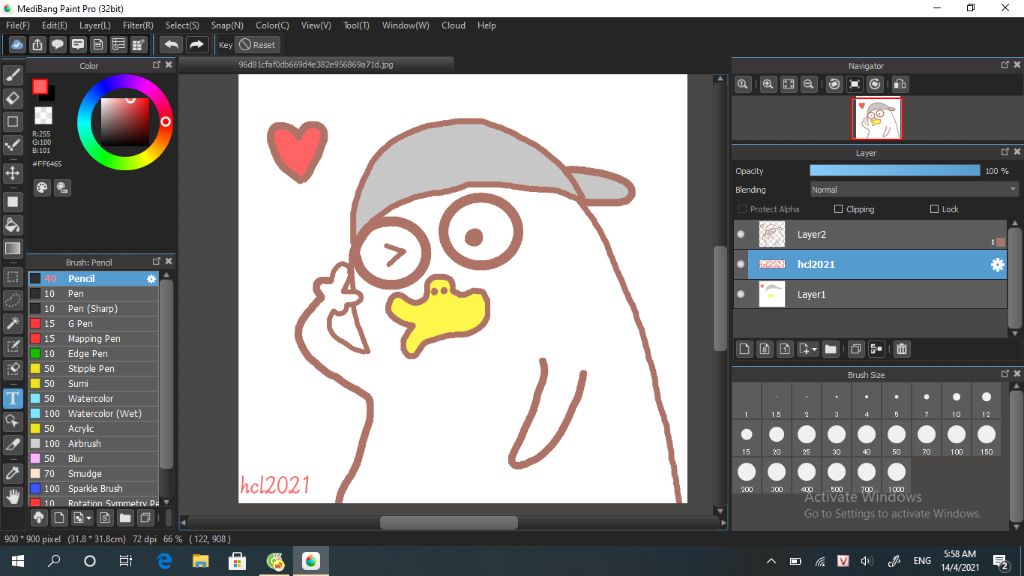Image resolution: width=1024 pixels, height=576 pixels.
Task: Open the add layer dropdown arrow
Action: [x=814, y=349]
